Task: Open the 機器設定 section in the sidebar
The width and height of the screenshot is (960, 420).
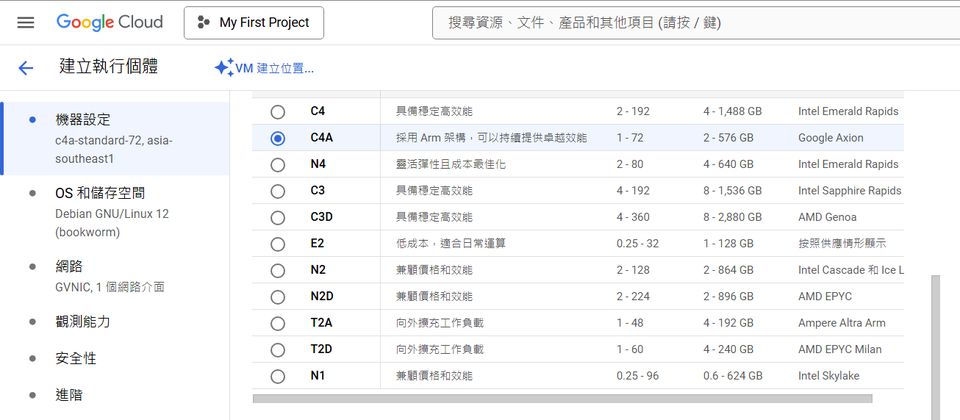Action: click(x=115, y=139)
